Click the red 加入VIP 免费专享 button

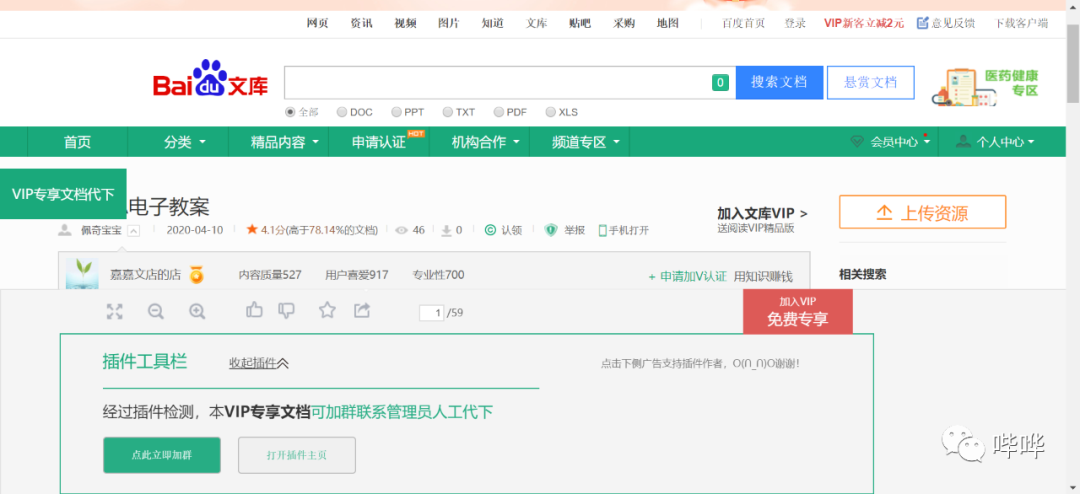(x=798, y=311)
